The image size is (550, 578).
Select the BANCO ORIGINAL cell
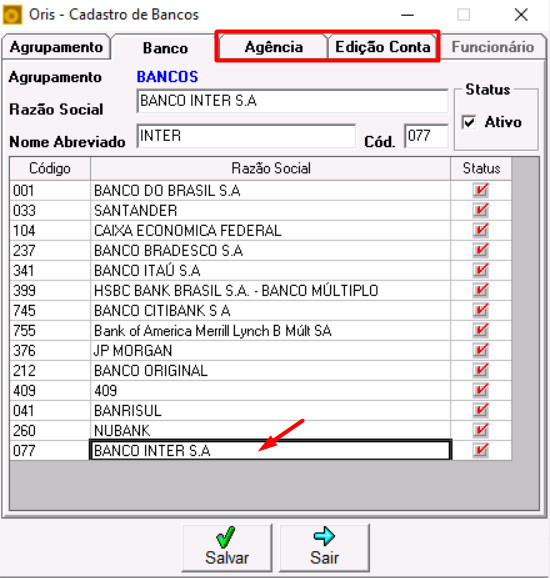click(271, 370)
